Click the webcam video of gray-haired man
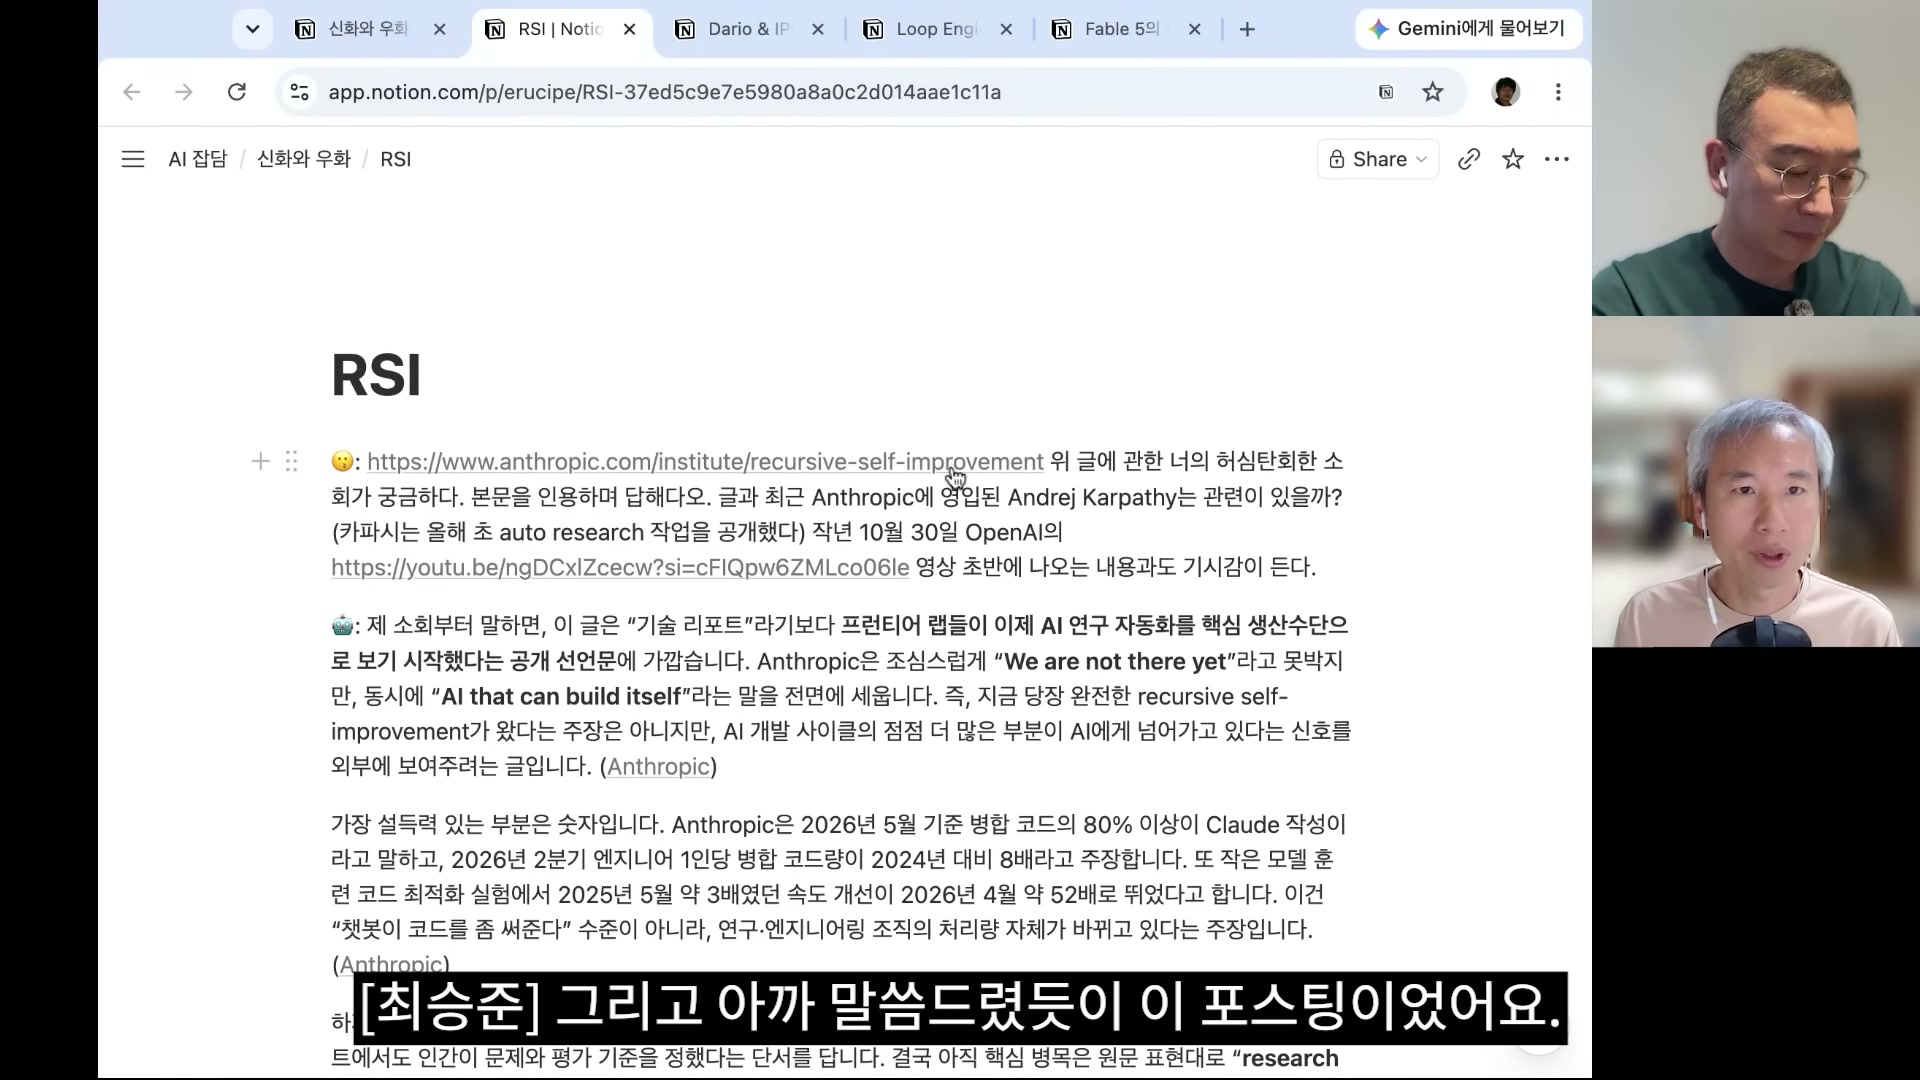1920x1080 pixels. point(1756,482)
